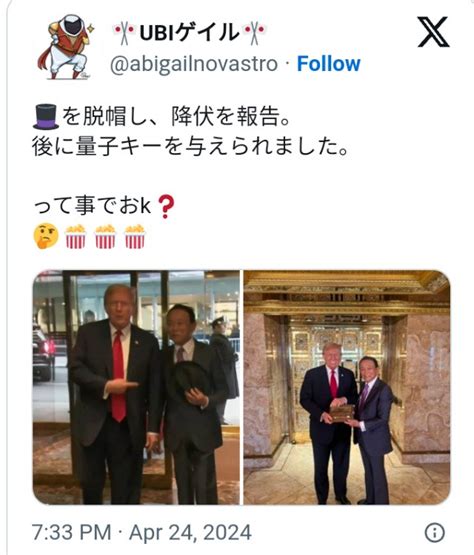Viewport: 474px width, 555px height.
Task: Click the line 後に量子キーを与えられました。
Action: pyautogui.click(x=190, y=146)
